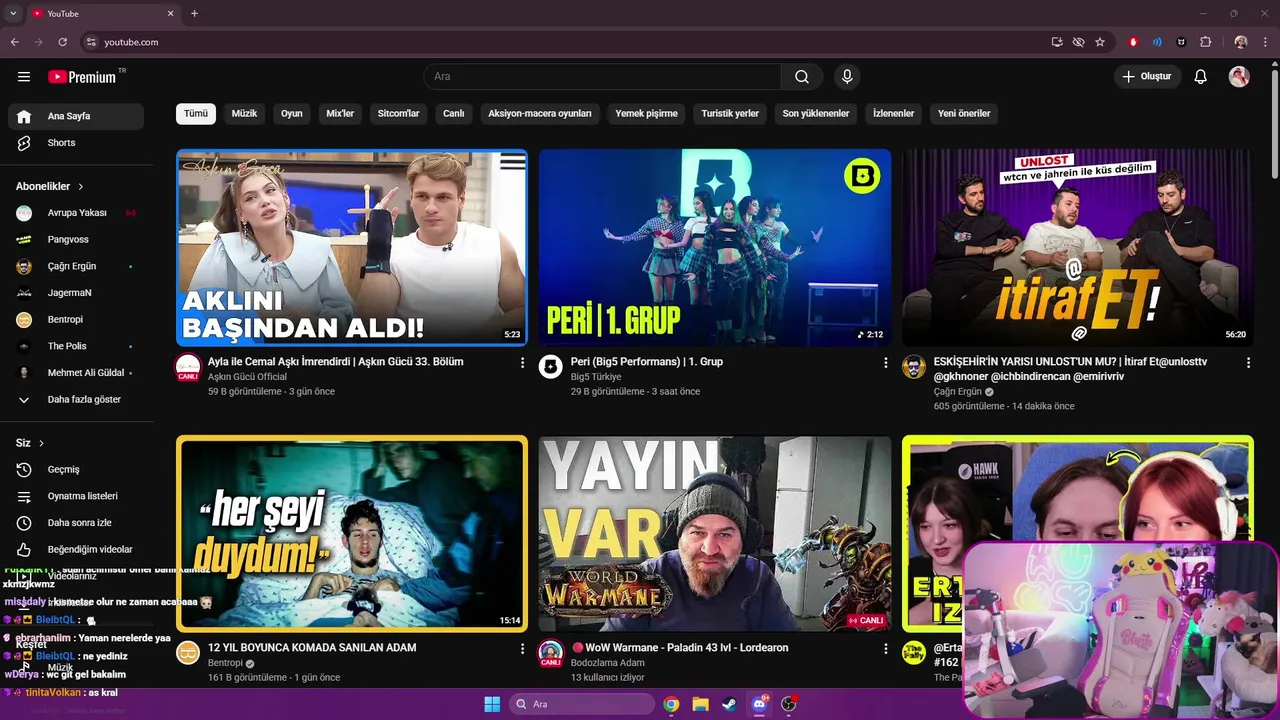Open Avrupa Yakası subscription channel
This screenshot has width=1280, height=720.
pyautogui.click(x=76, y=213)
